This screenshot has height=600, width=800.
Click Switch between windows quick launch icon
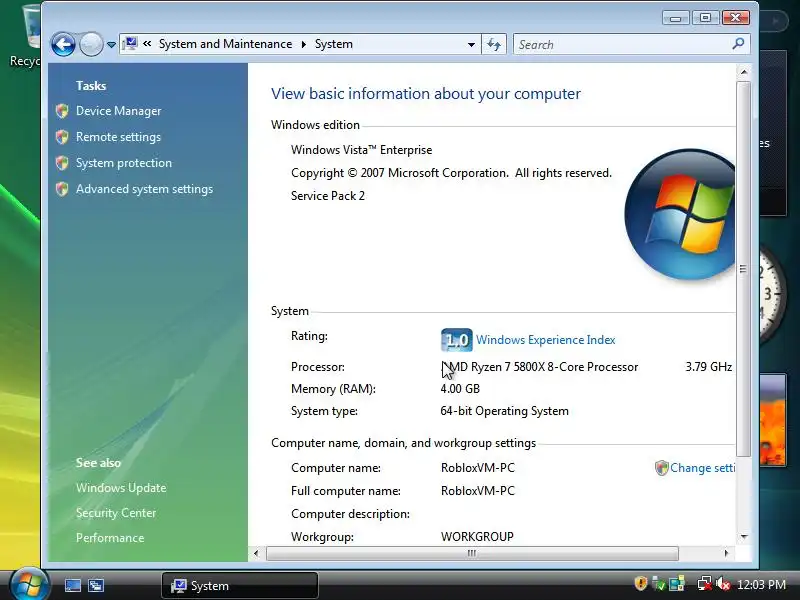pos(96,586)
